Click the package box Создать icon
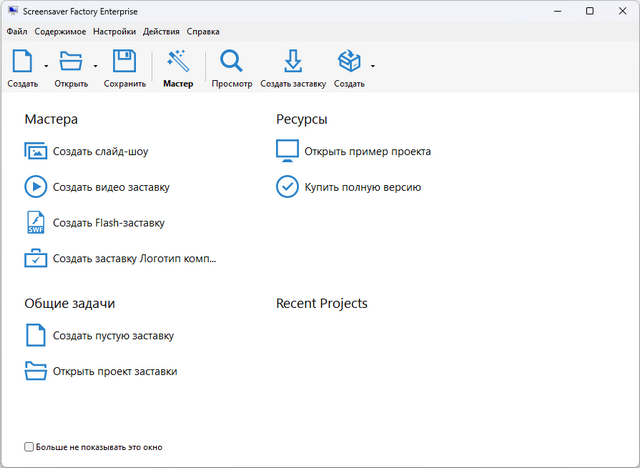 coord(349,62)
